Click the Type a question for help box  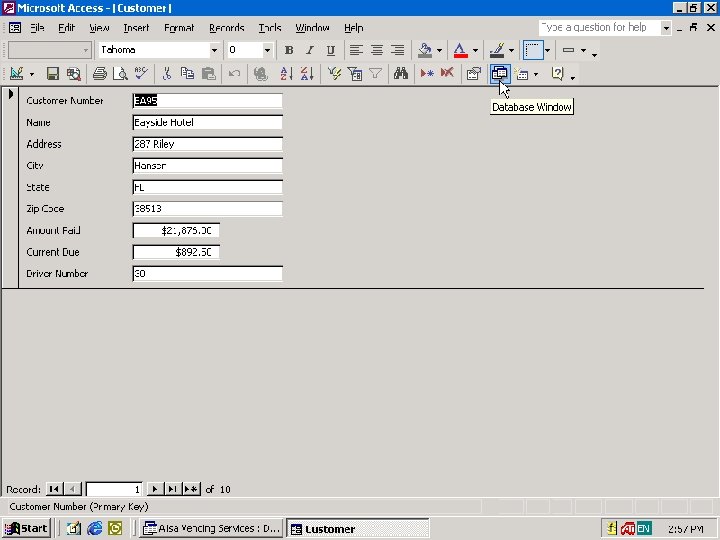[600, 28]
